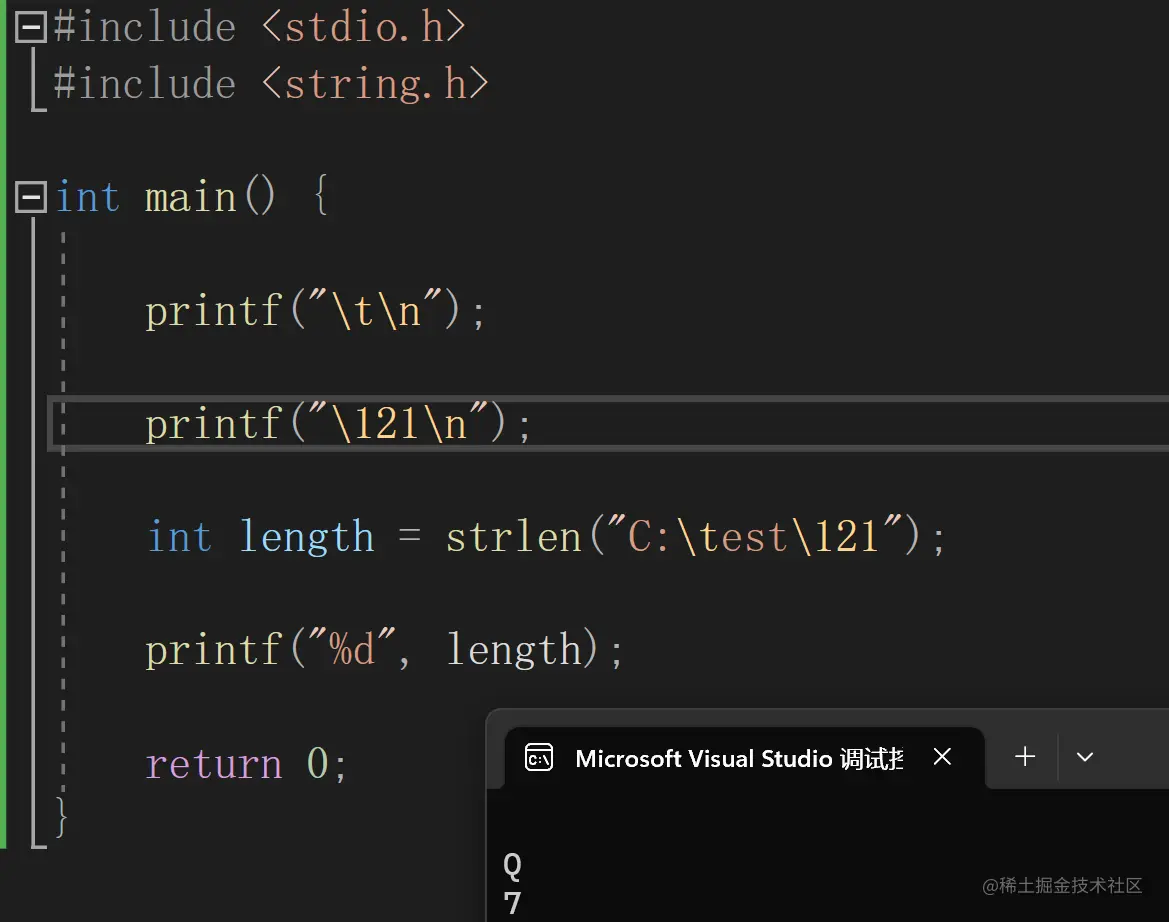1169x922 pixels.
Task: Open the terminal new-tab dropdown chevron
Action: point(1085,757)
